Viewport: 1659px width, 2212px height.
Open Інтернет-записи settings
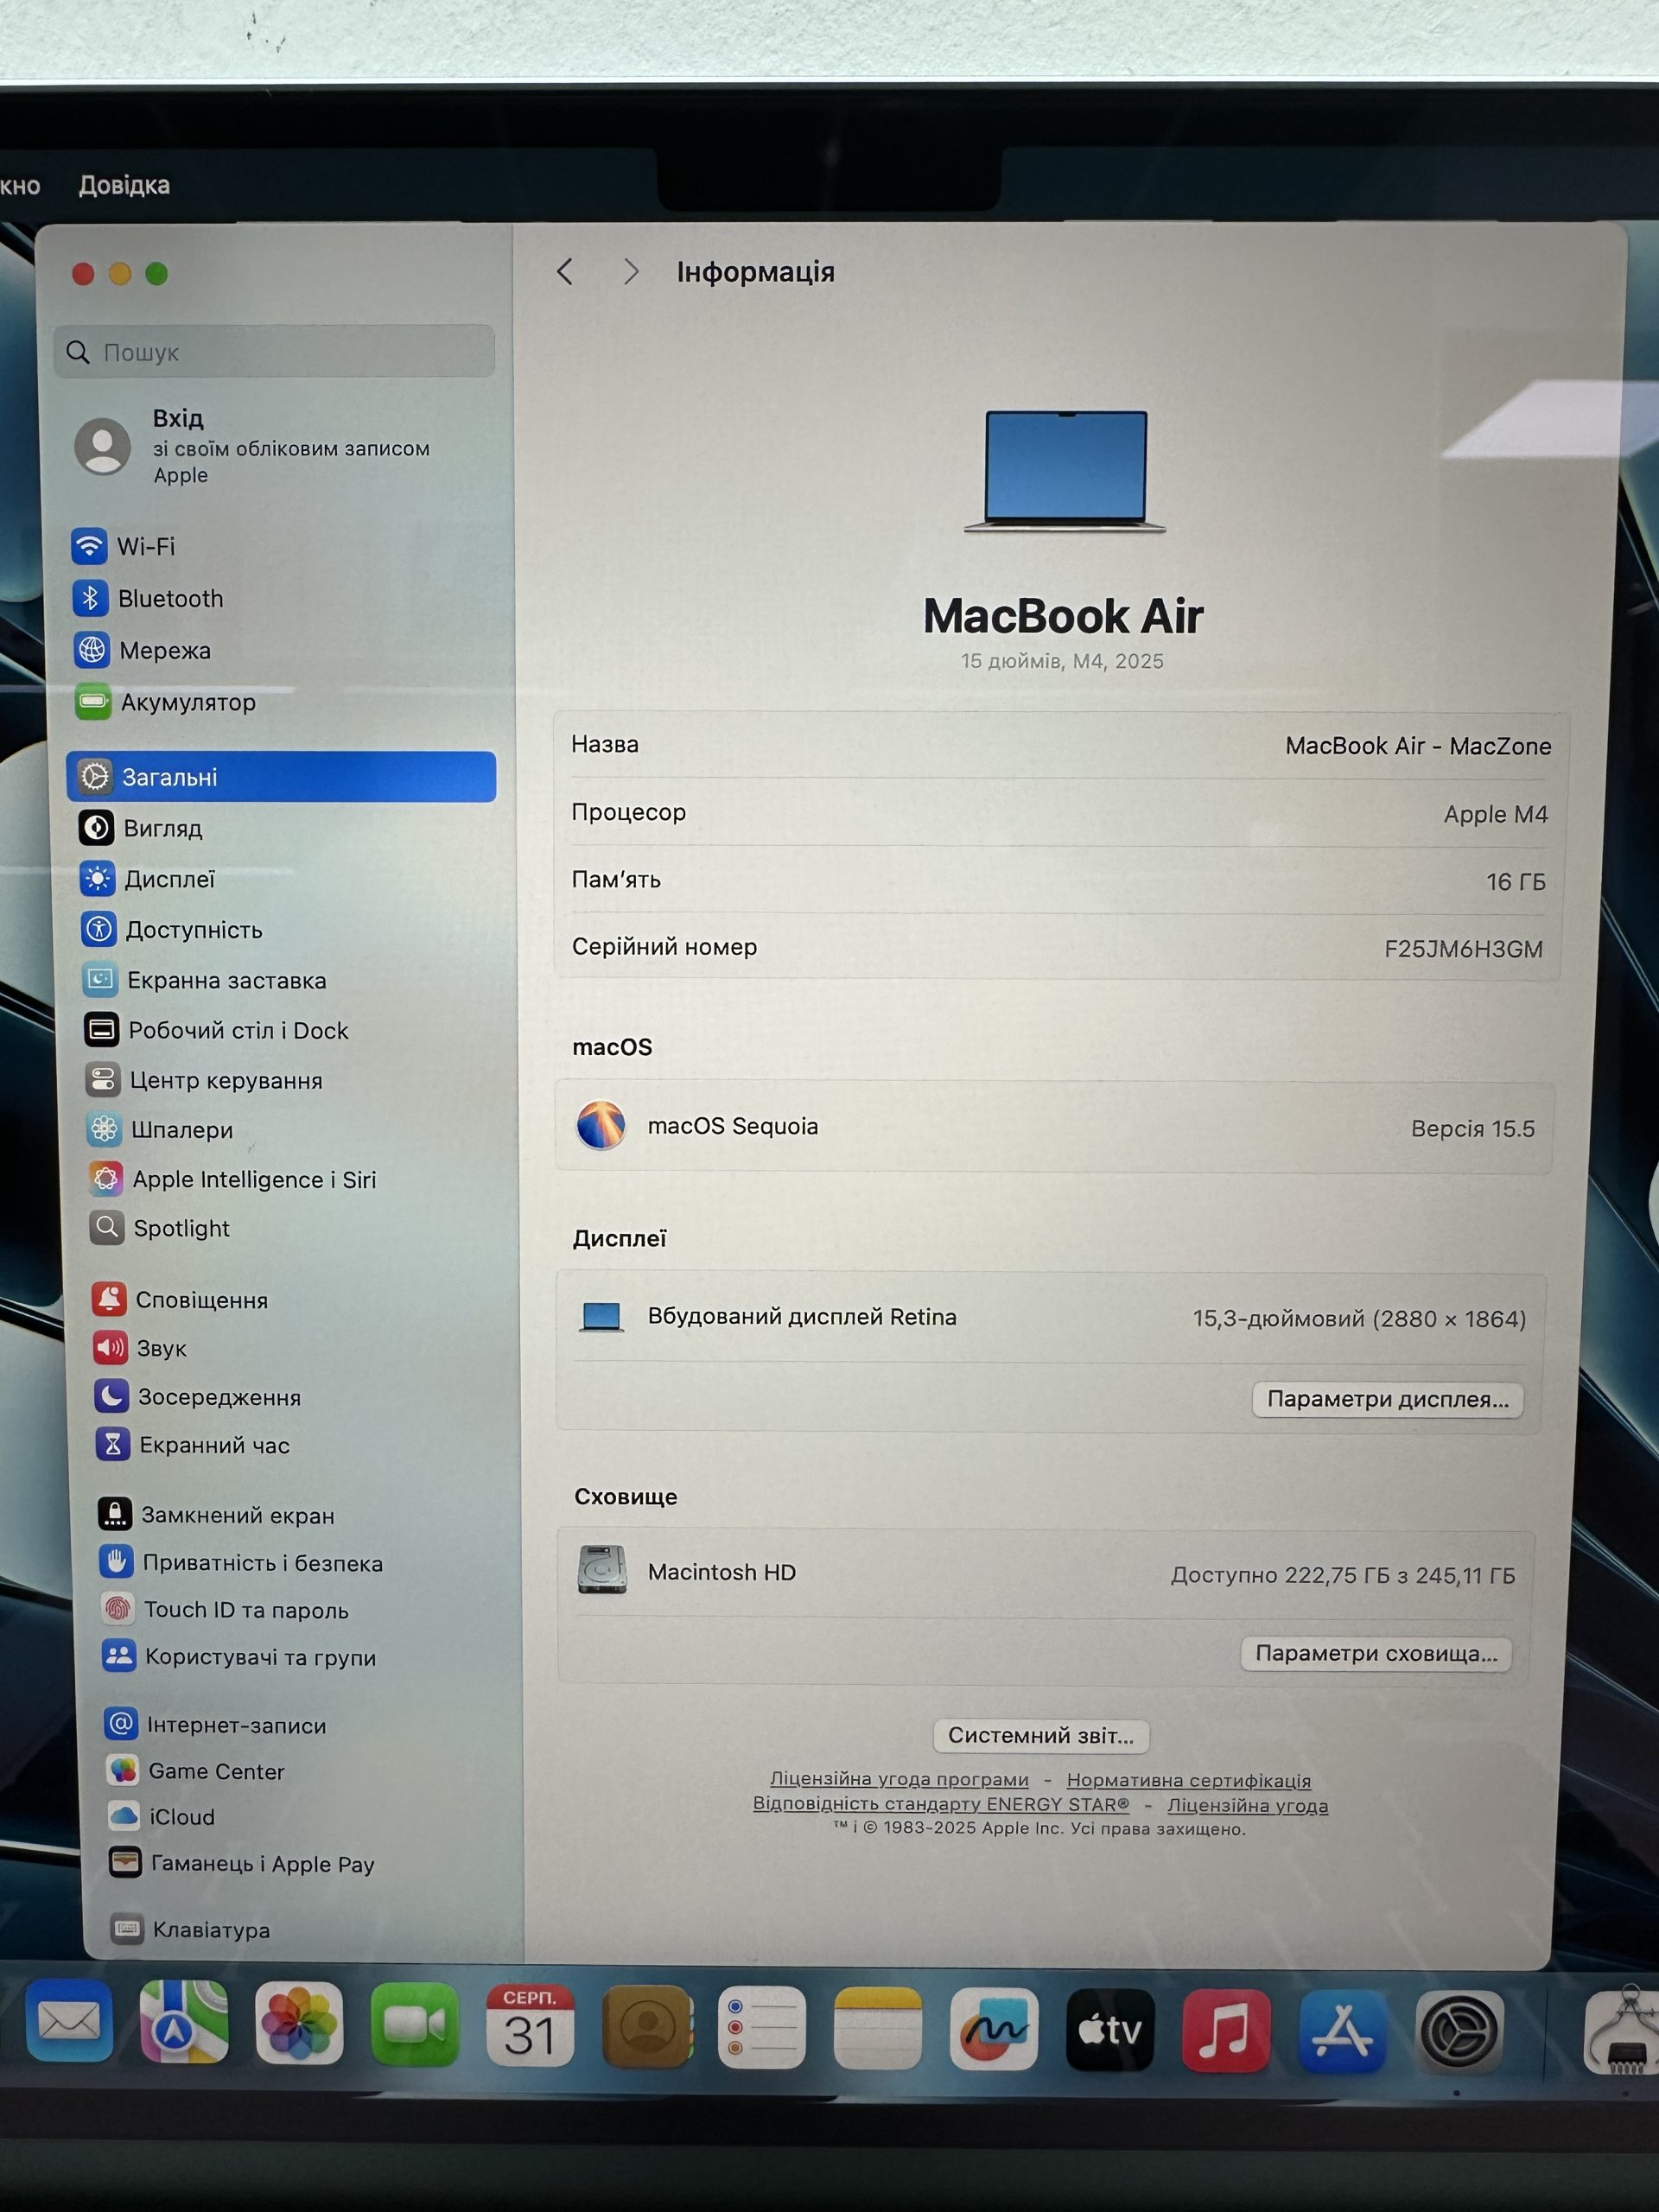[216, 1724]
